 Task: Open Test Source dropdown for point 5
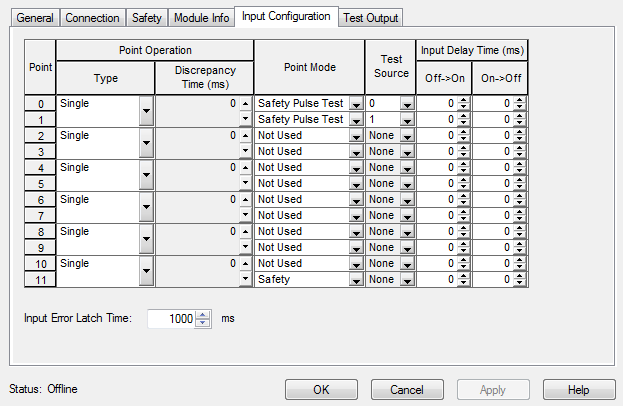click(x=407, y=184)
